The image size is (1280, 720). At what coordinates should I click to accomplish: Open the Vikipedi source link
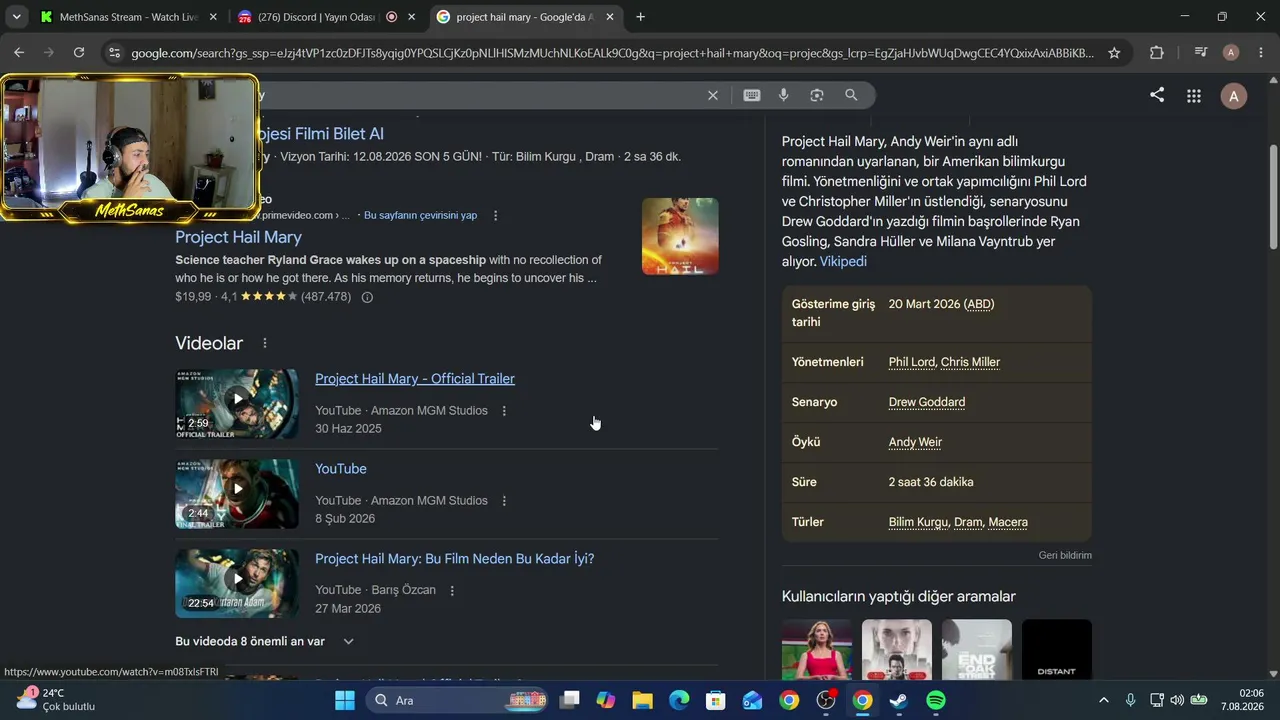click(x=843, y=261)
